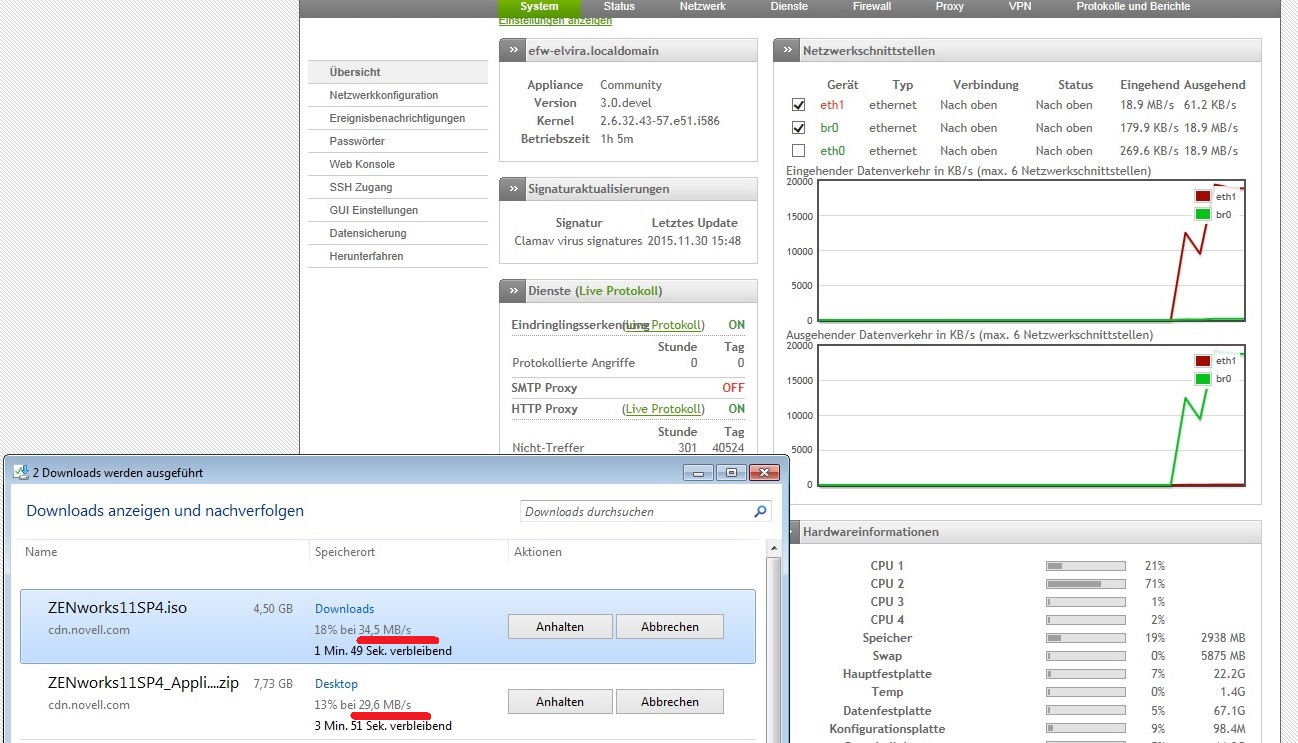The image size is (1298, 743).
Task: Open Datensicherung sidebar entry
Action: coord(398,233)
